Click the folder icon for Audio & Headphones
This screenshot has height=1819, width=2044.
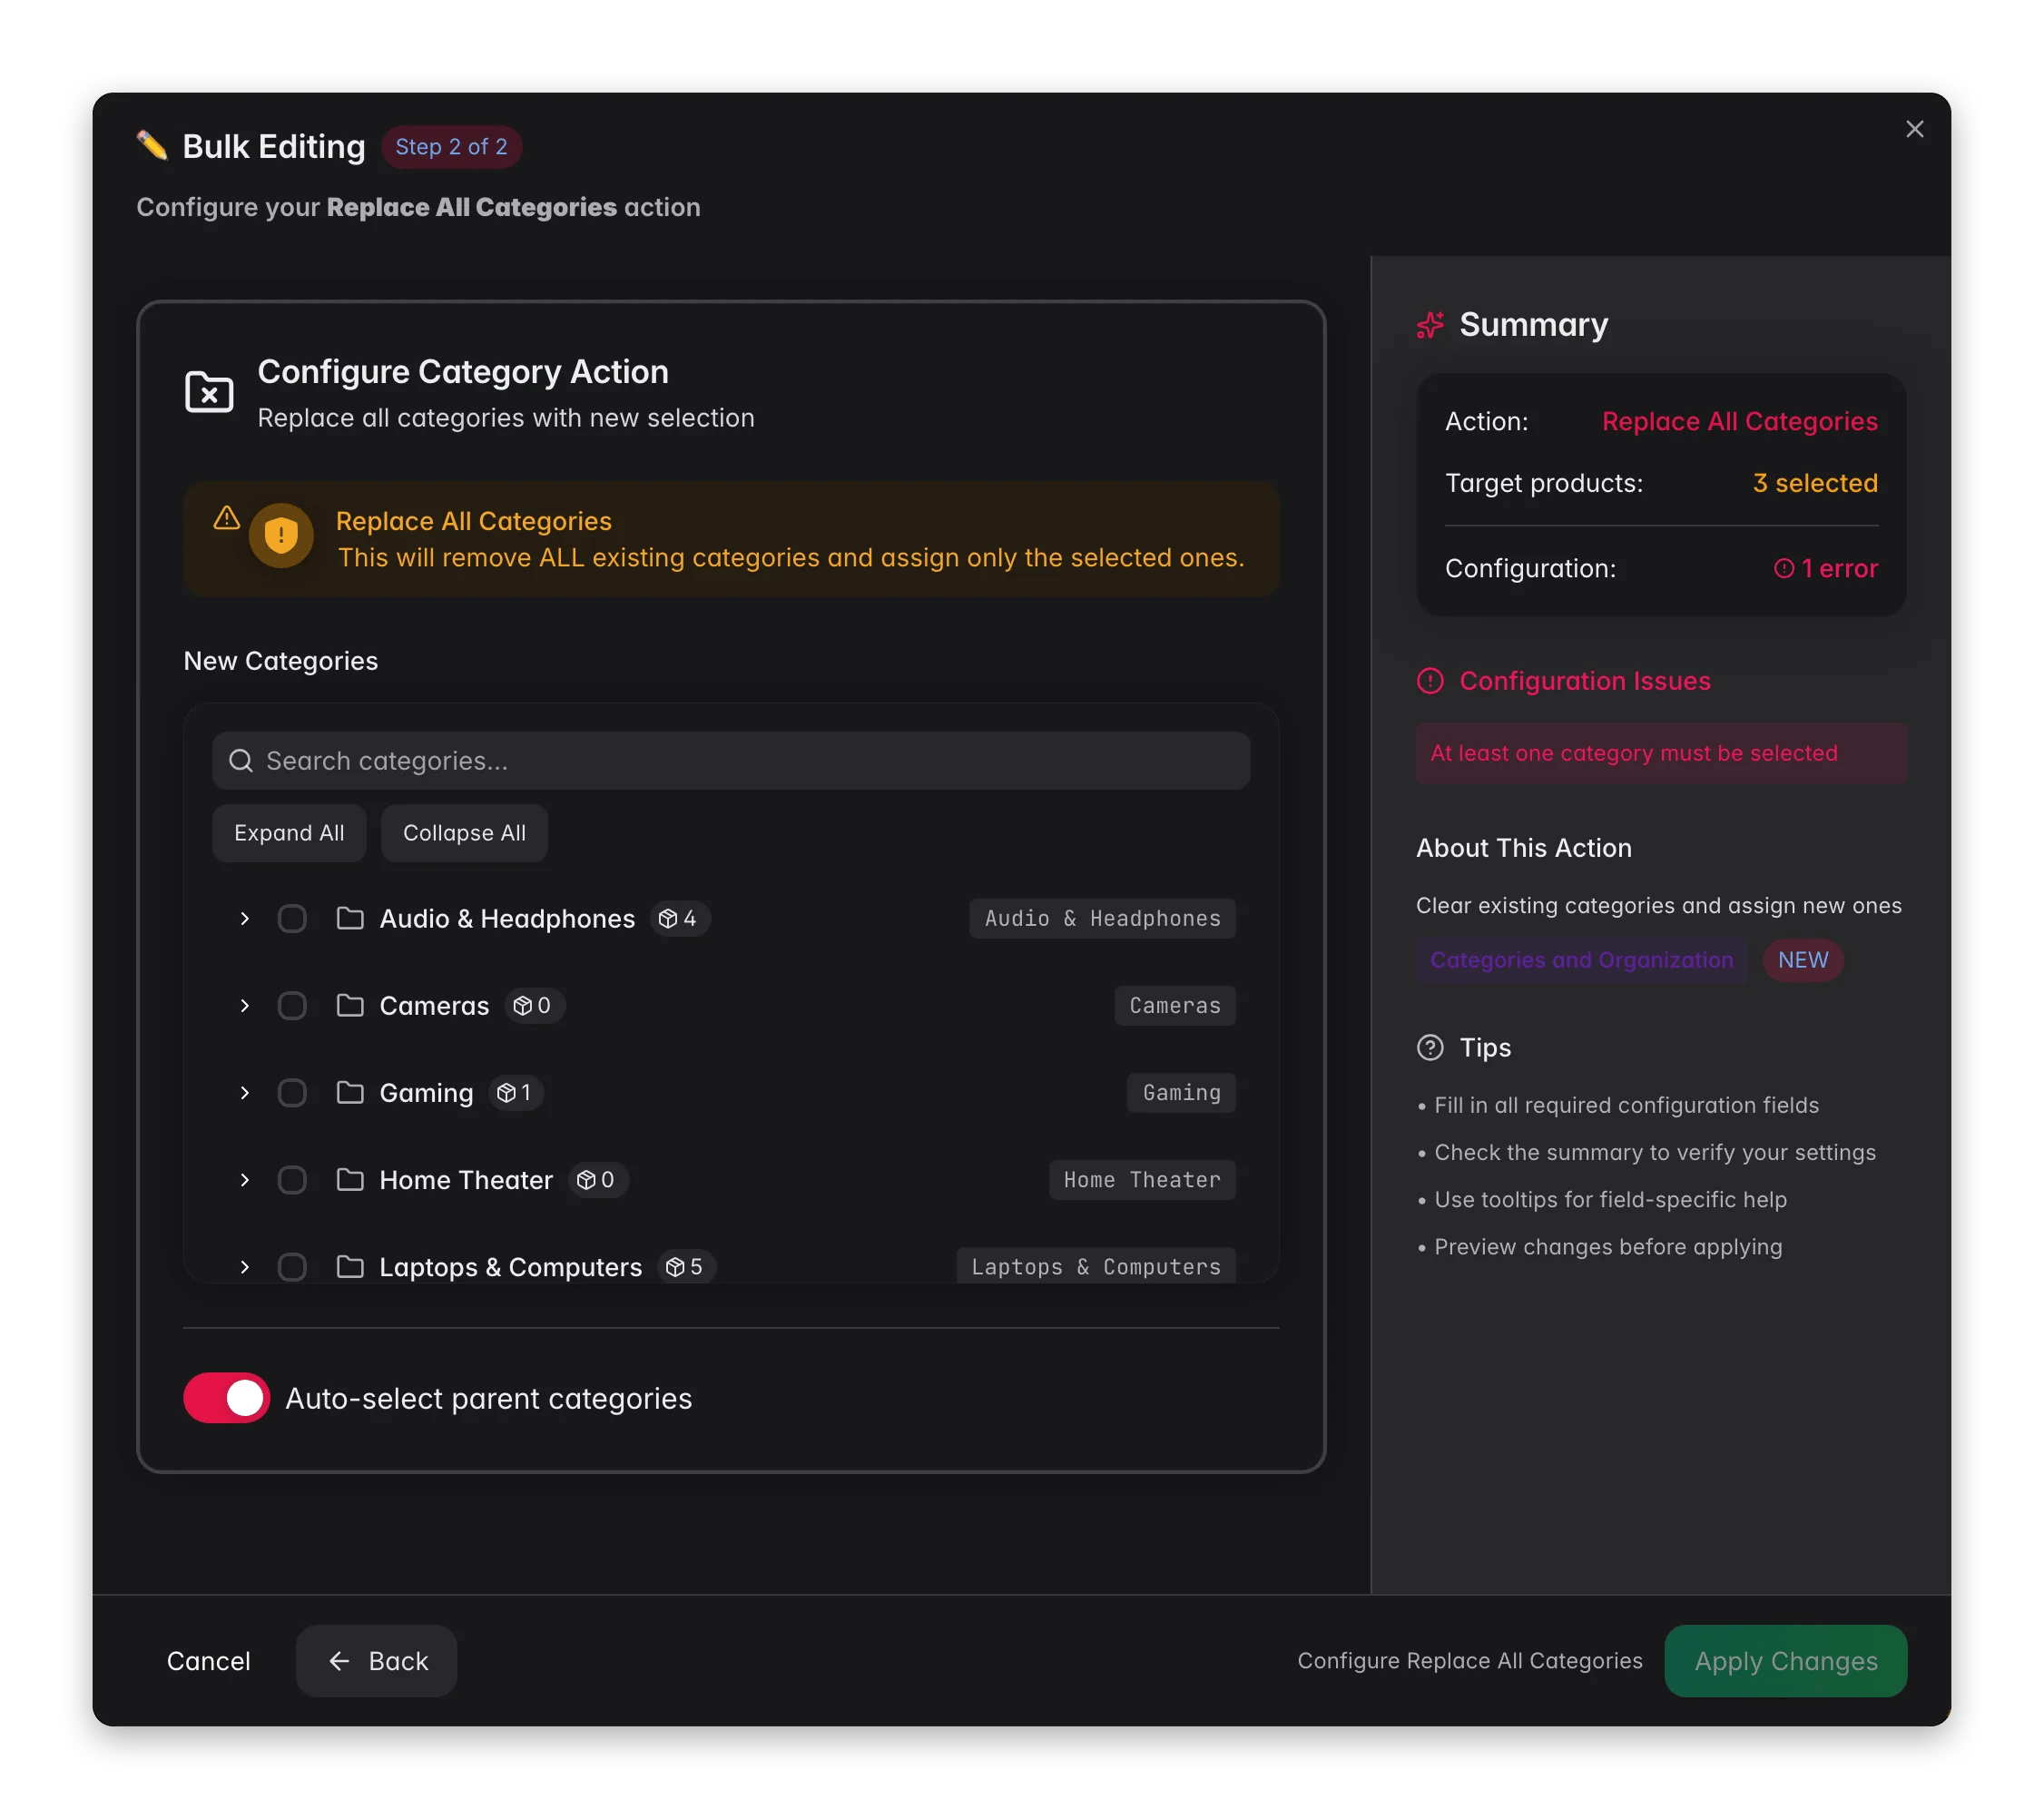350,918
